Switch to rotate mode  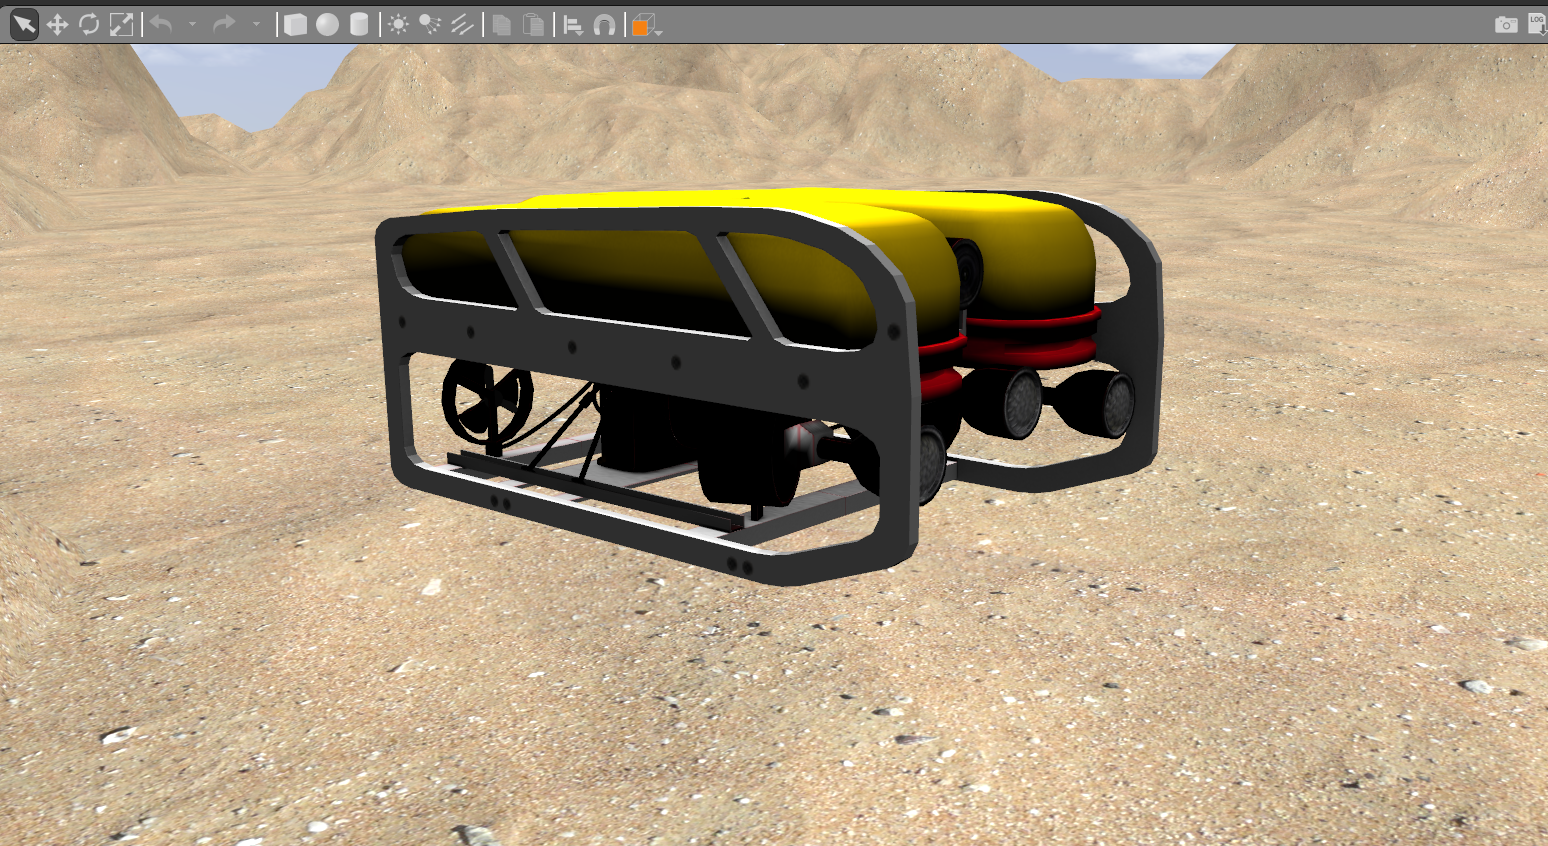[x=89, y=24]
